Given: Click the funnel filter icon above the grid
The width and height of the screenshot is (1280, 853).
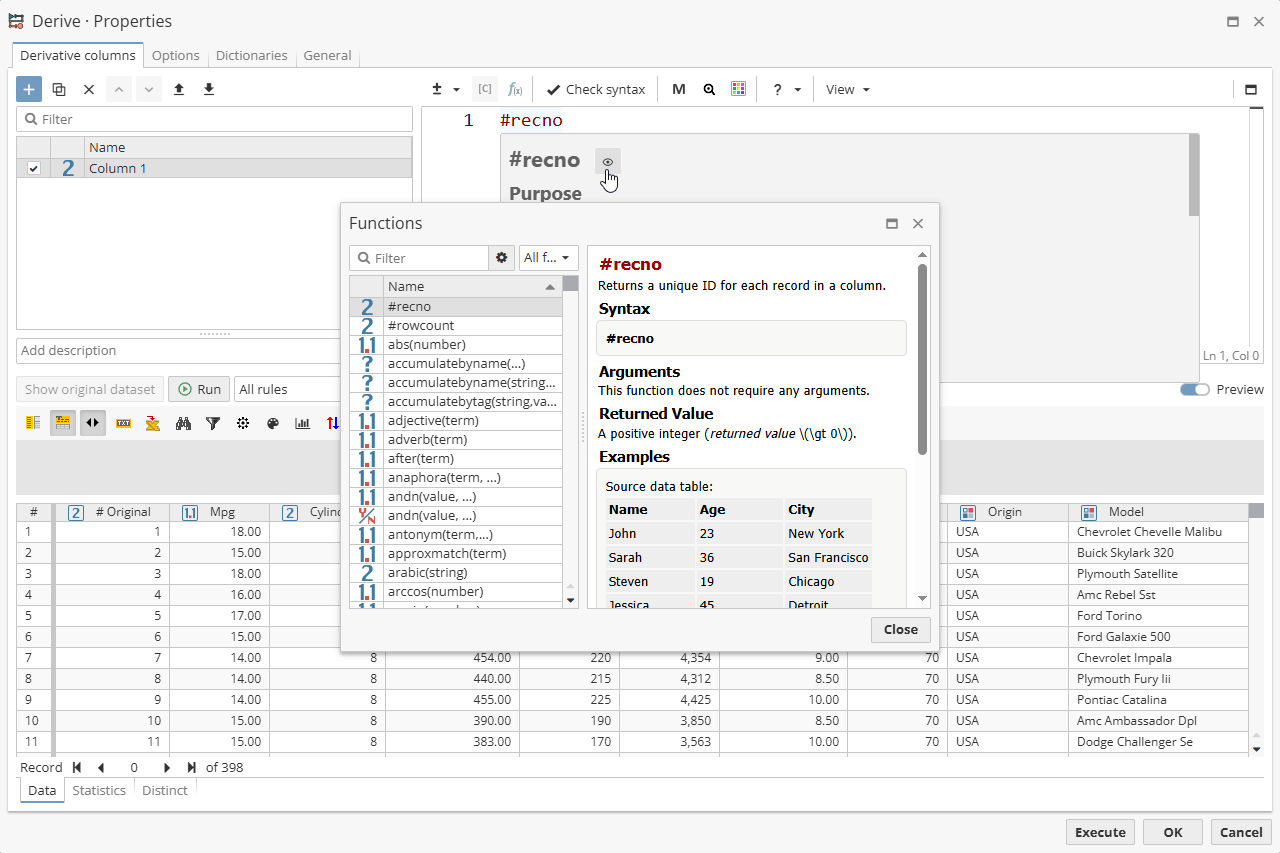Looking at the screenshot, I should click(x=213, y=423).
